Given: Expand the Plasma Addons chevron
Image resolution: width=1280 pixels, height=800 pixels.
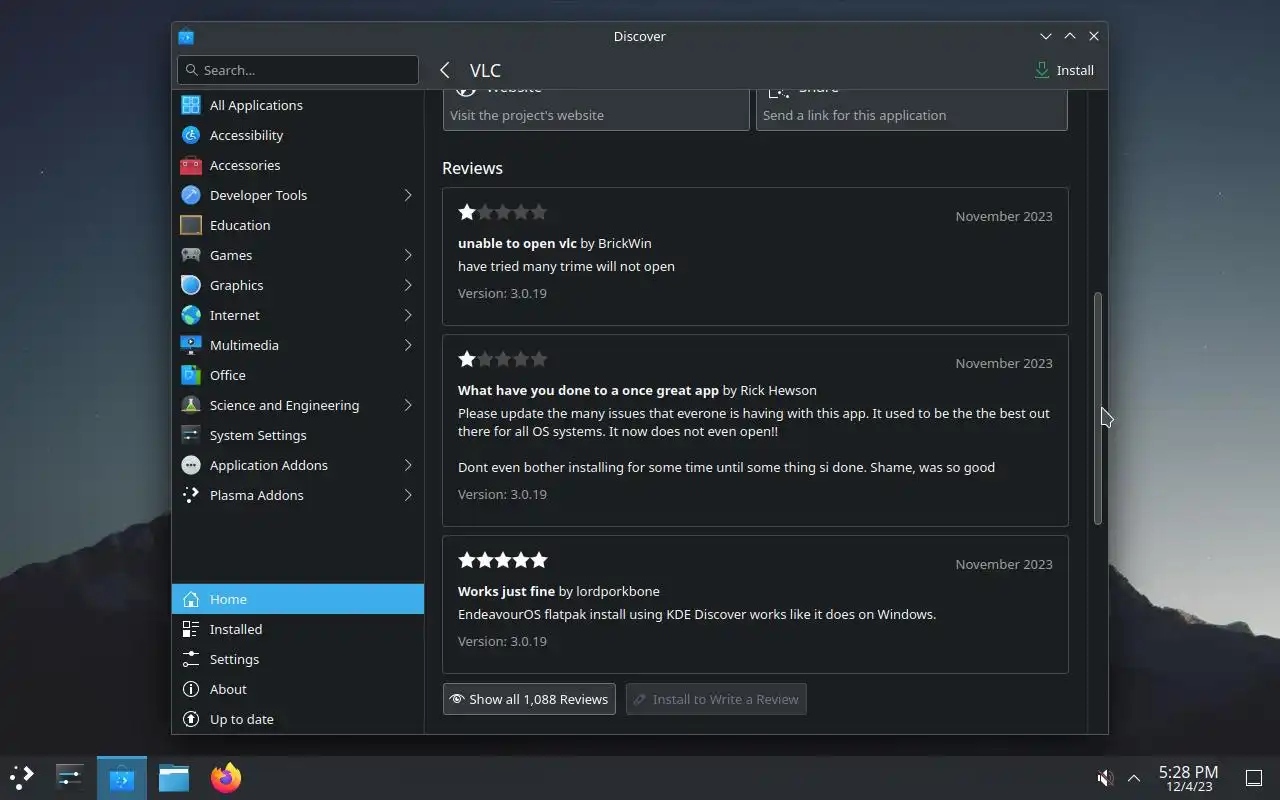Looking at the screenshot, I should click(x=408, y=495).
